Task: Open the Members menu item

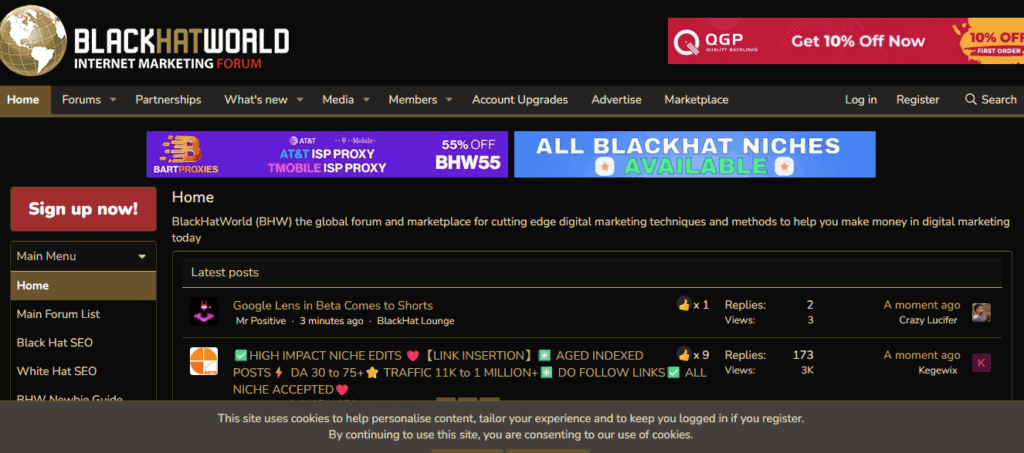Action: pos(413,100)
